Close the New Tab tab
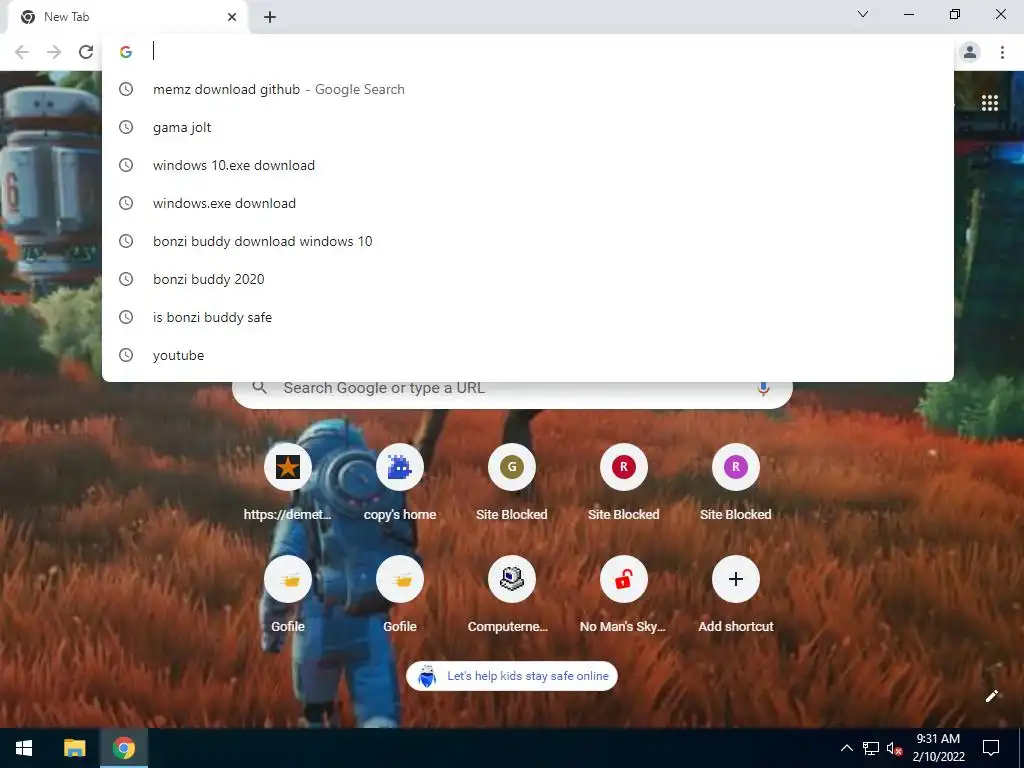Screen dimensions: 1024x768 pos(232,17)
